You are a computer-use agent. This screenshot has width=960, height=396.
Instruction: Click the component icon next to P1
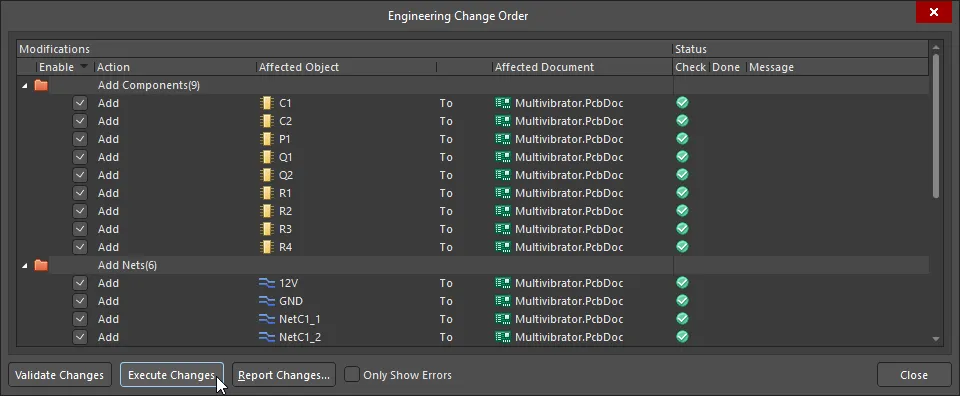click(266, 139)
